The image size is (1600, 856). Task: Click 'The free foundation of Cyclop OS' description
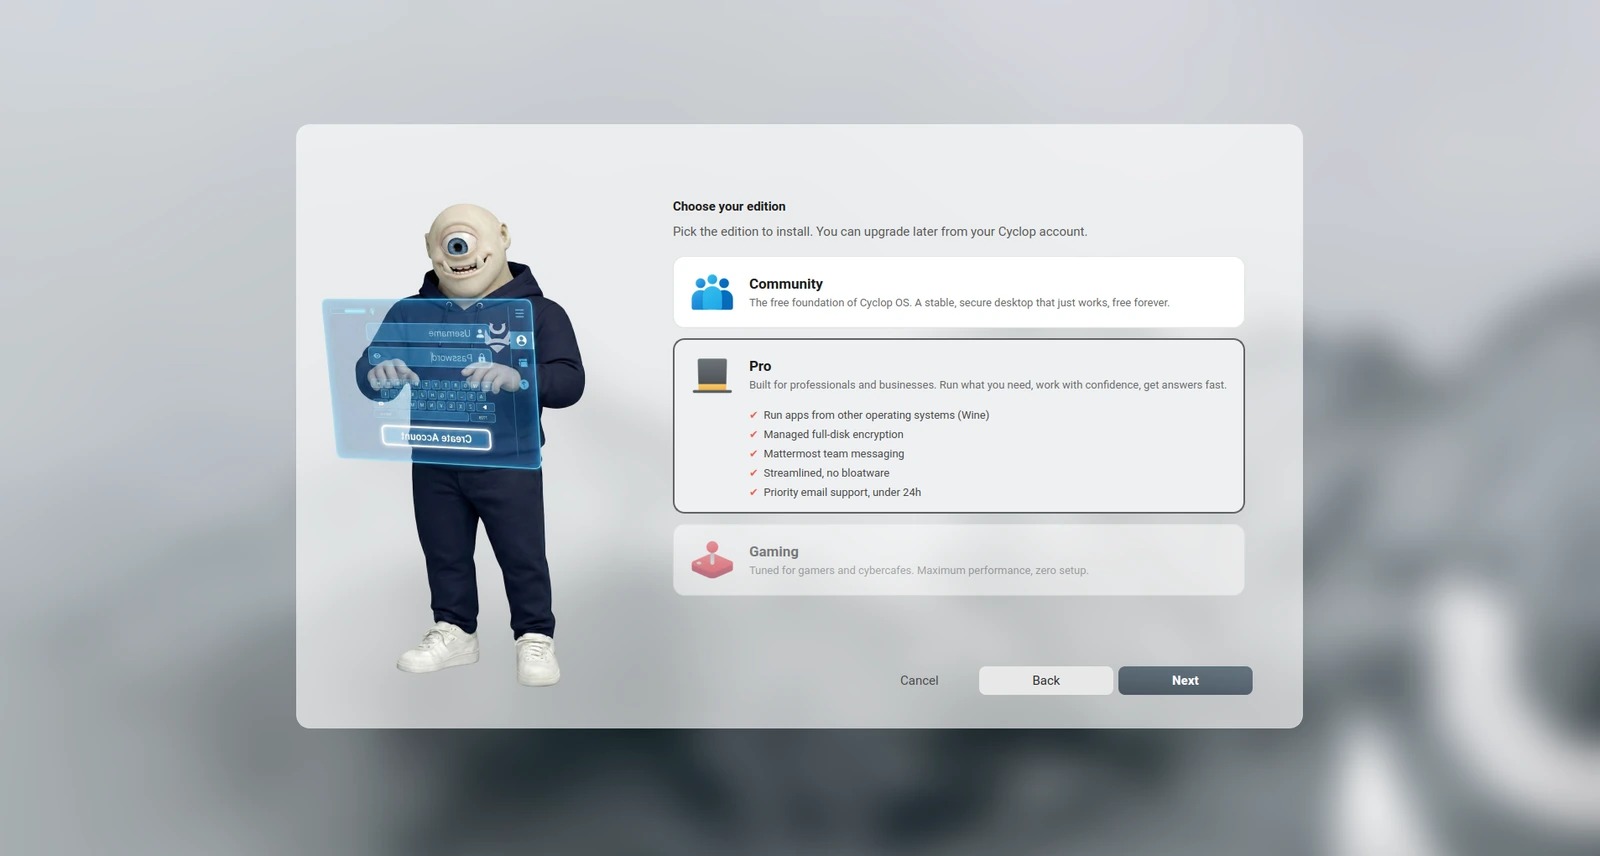point(959,302)
